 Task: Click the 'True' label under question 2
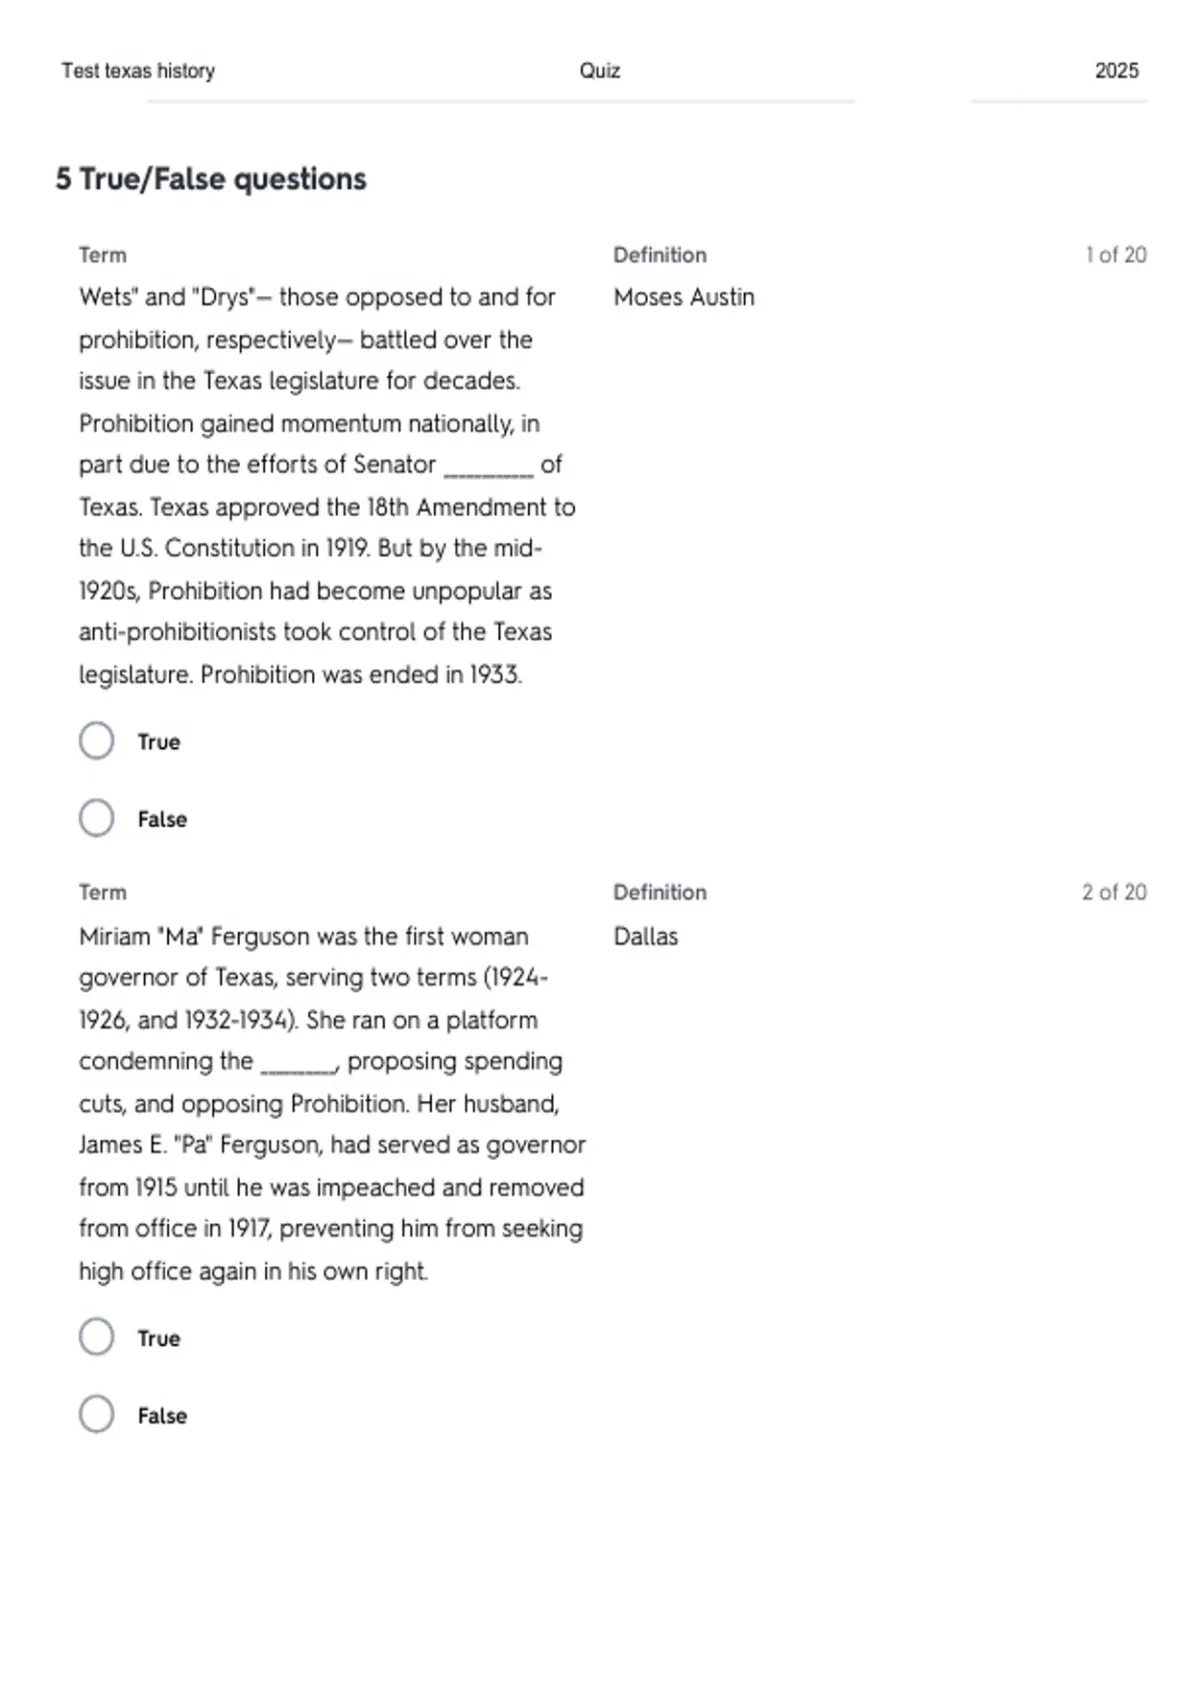[x=159, y=1338]
